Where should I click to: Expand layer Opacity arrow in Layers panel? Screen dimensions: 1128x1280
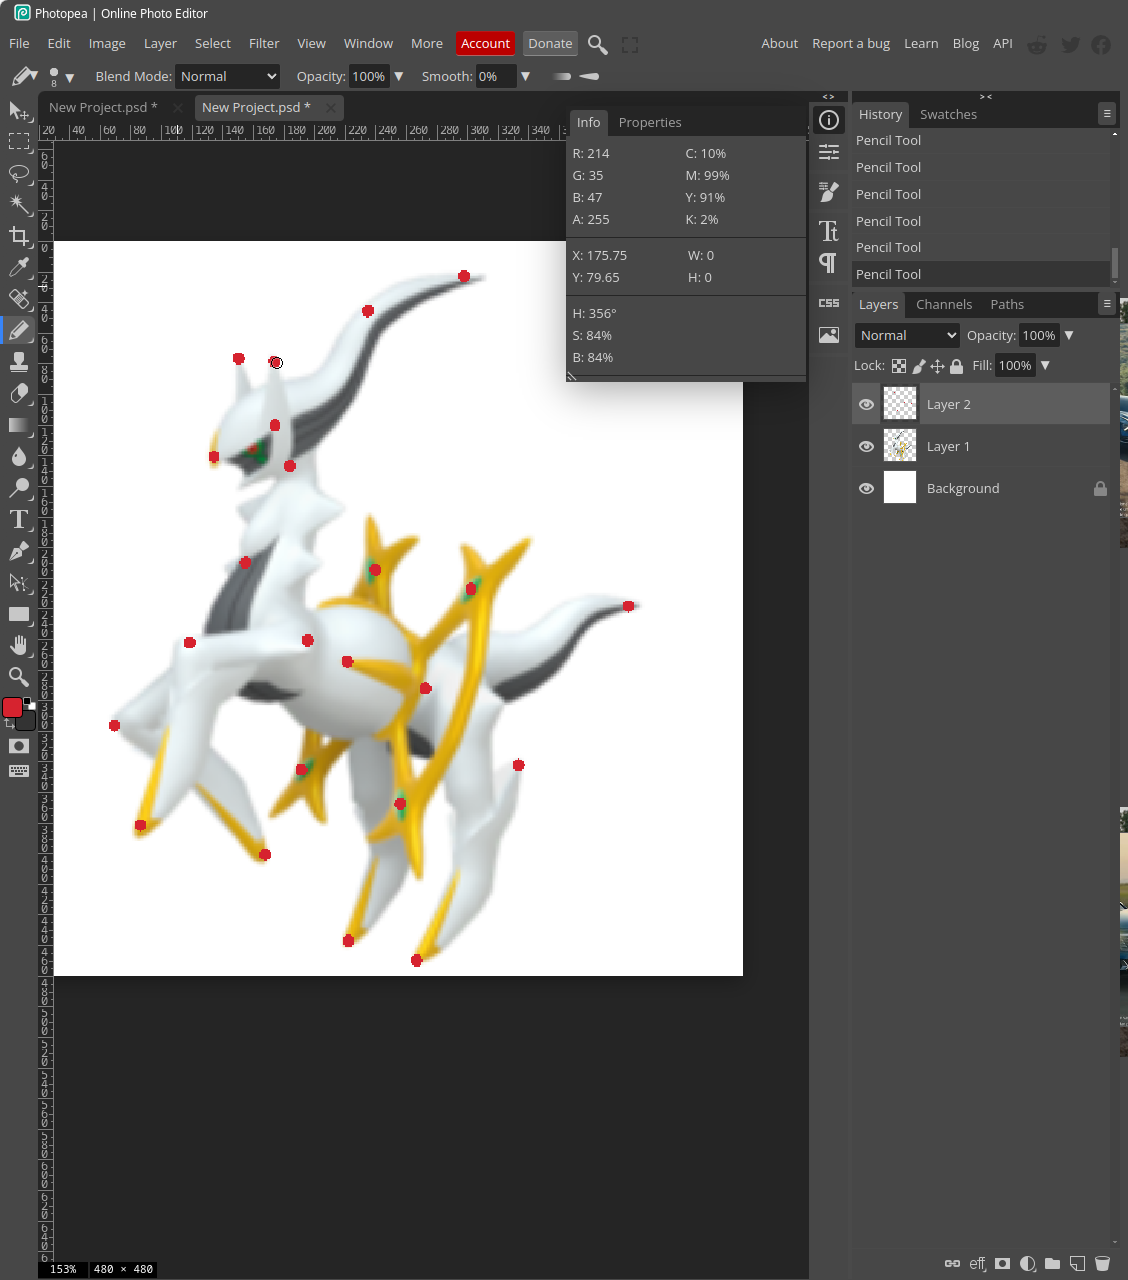pyautogui.click(x=1069, y=335)
